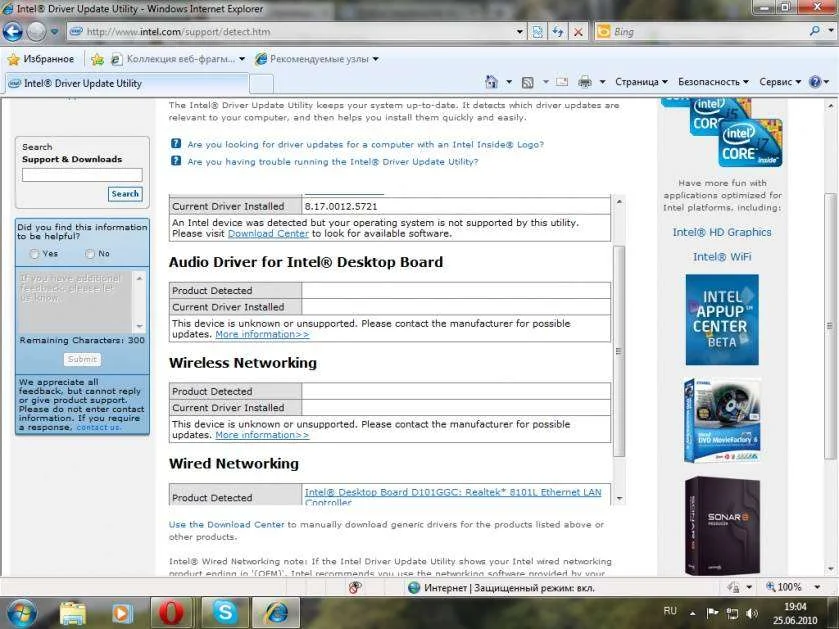The width and height of the screenshot is (839, 629).
Task: Open Home button dropdown arrow
Action: click(x=509, y=82)
